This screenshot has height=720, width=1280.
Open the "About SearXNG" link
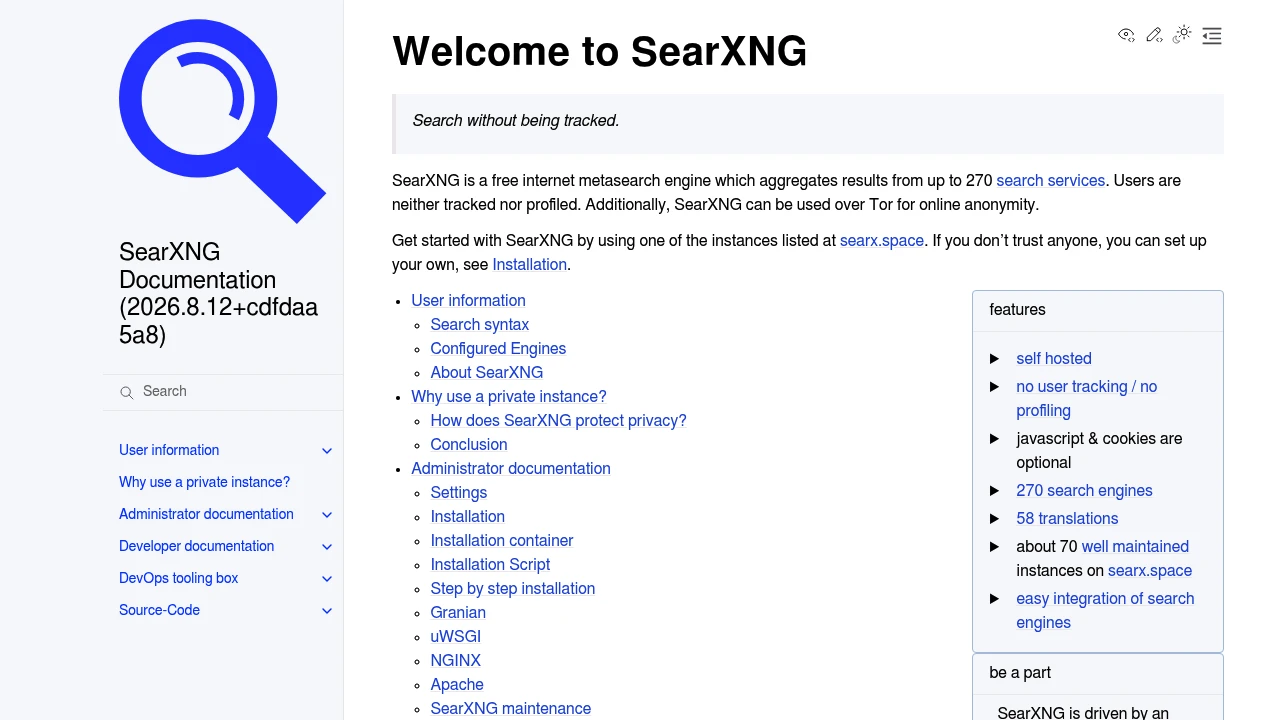point(486,373)
